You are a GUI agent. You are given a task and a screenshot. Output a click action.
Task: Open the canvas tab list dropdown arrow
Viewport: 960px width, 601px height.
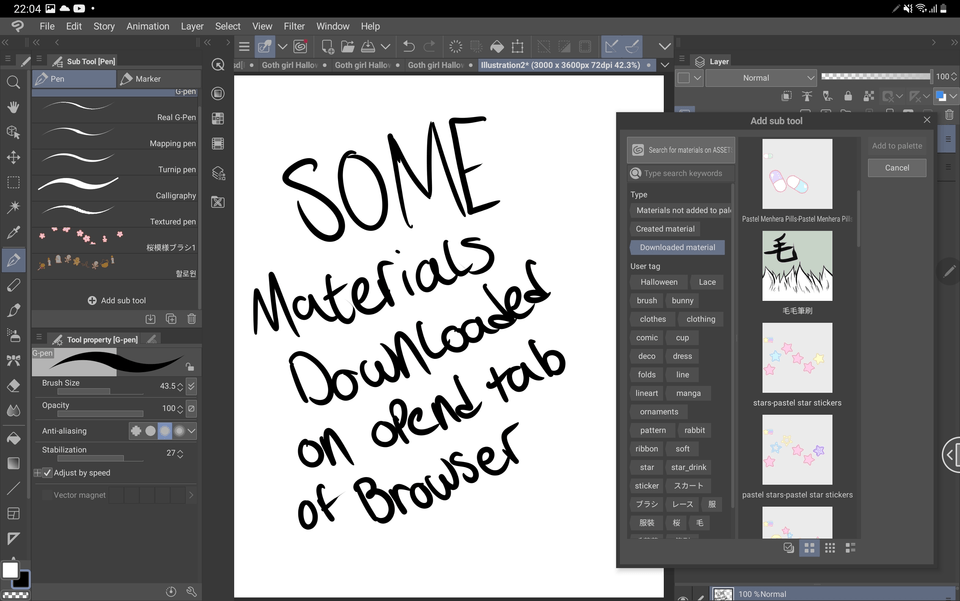(665, 65)
